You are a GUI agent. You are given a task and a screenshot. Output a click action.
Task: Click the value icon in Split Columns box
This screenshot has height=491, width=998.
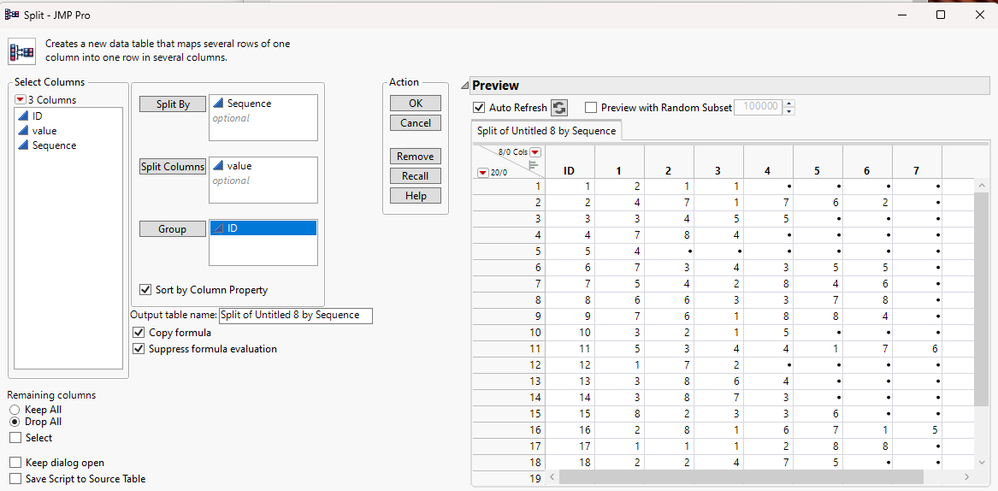coord(218,166)
